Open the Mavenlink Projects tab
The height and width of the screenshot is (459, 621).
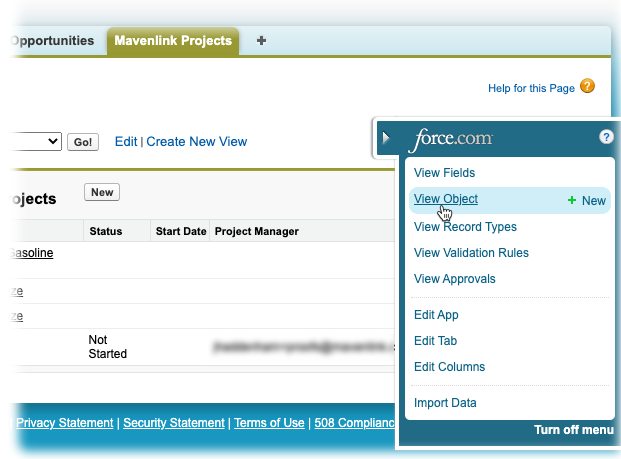tap(173, 41)
